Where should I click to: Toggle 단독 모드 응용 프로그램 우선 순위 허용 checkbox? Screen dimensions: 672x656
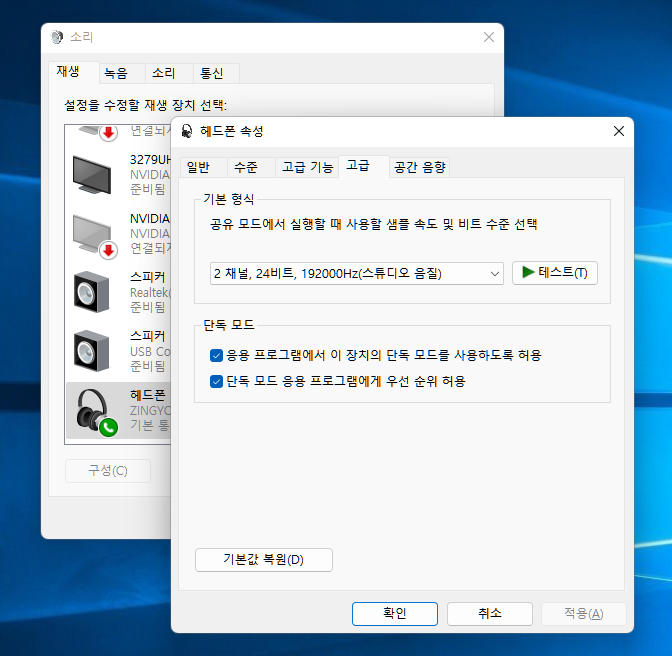pyautogui.click(x=216, y=381)
